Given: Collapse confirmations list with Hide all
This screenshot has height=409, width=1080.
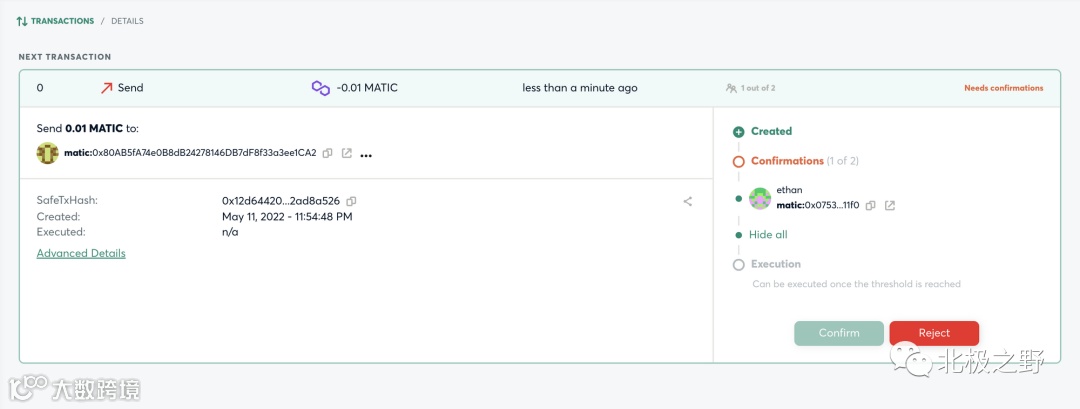Looking at the screenshot, I should click(768, 235).
